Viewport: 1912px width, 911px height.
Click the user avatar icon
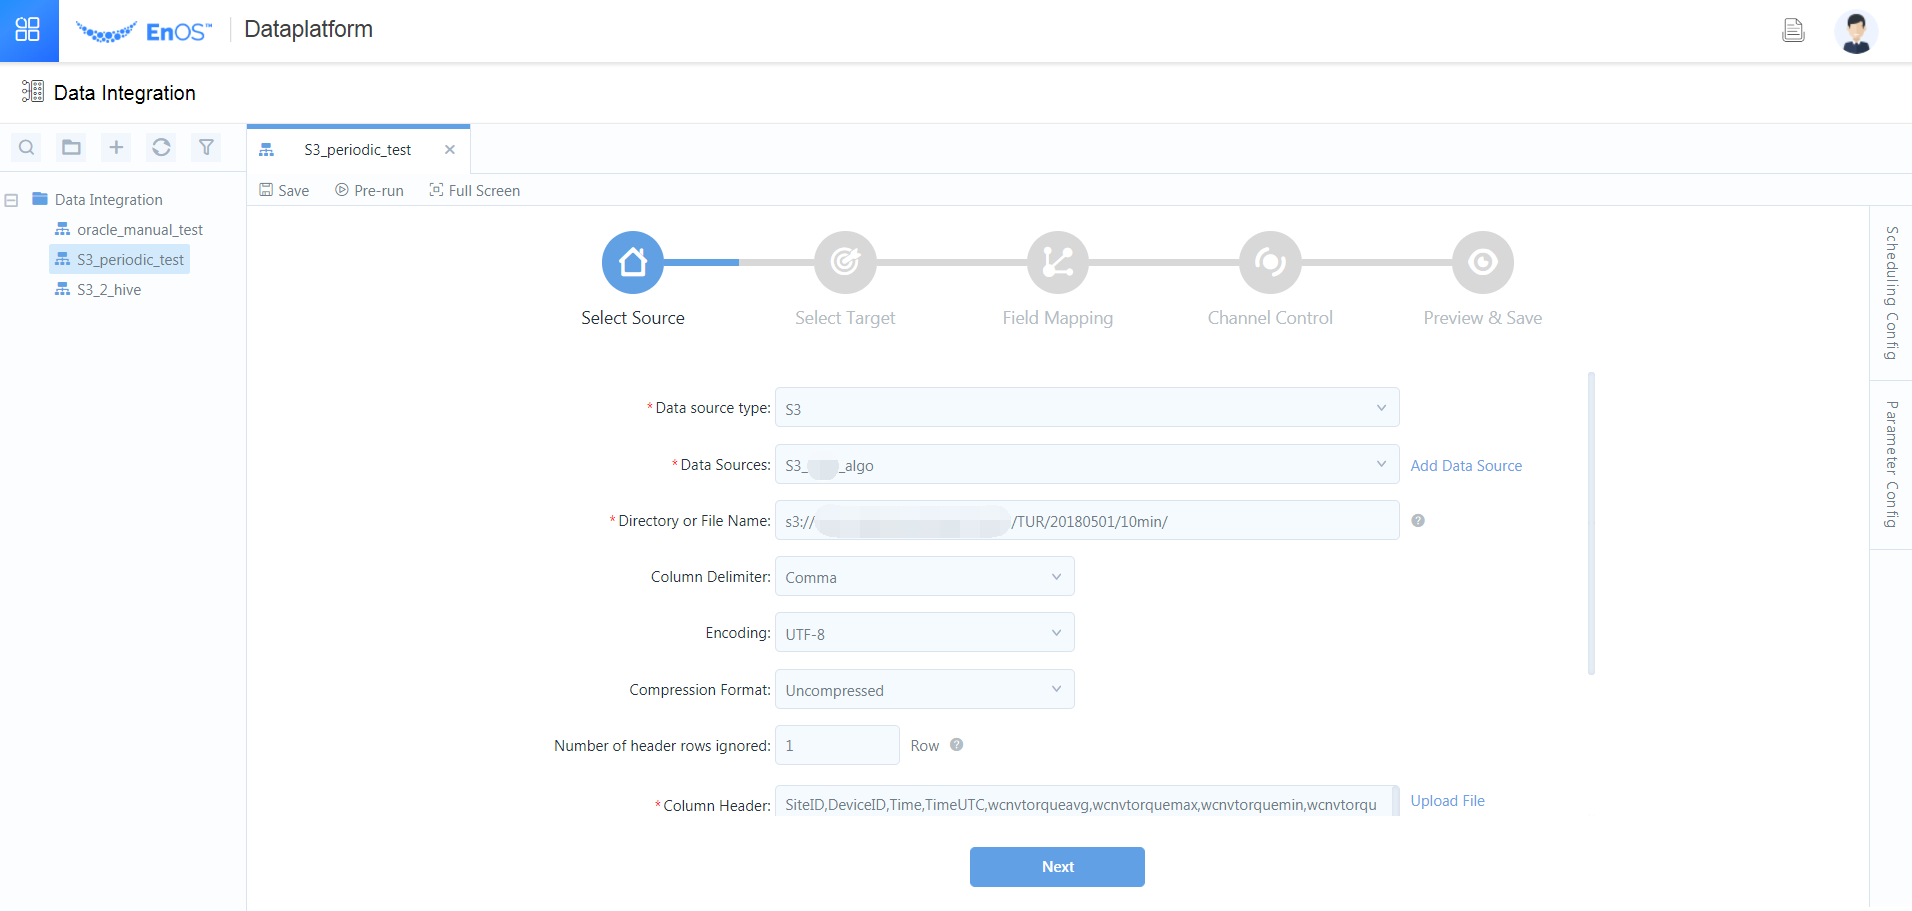point(1856,31)
